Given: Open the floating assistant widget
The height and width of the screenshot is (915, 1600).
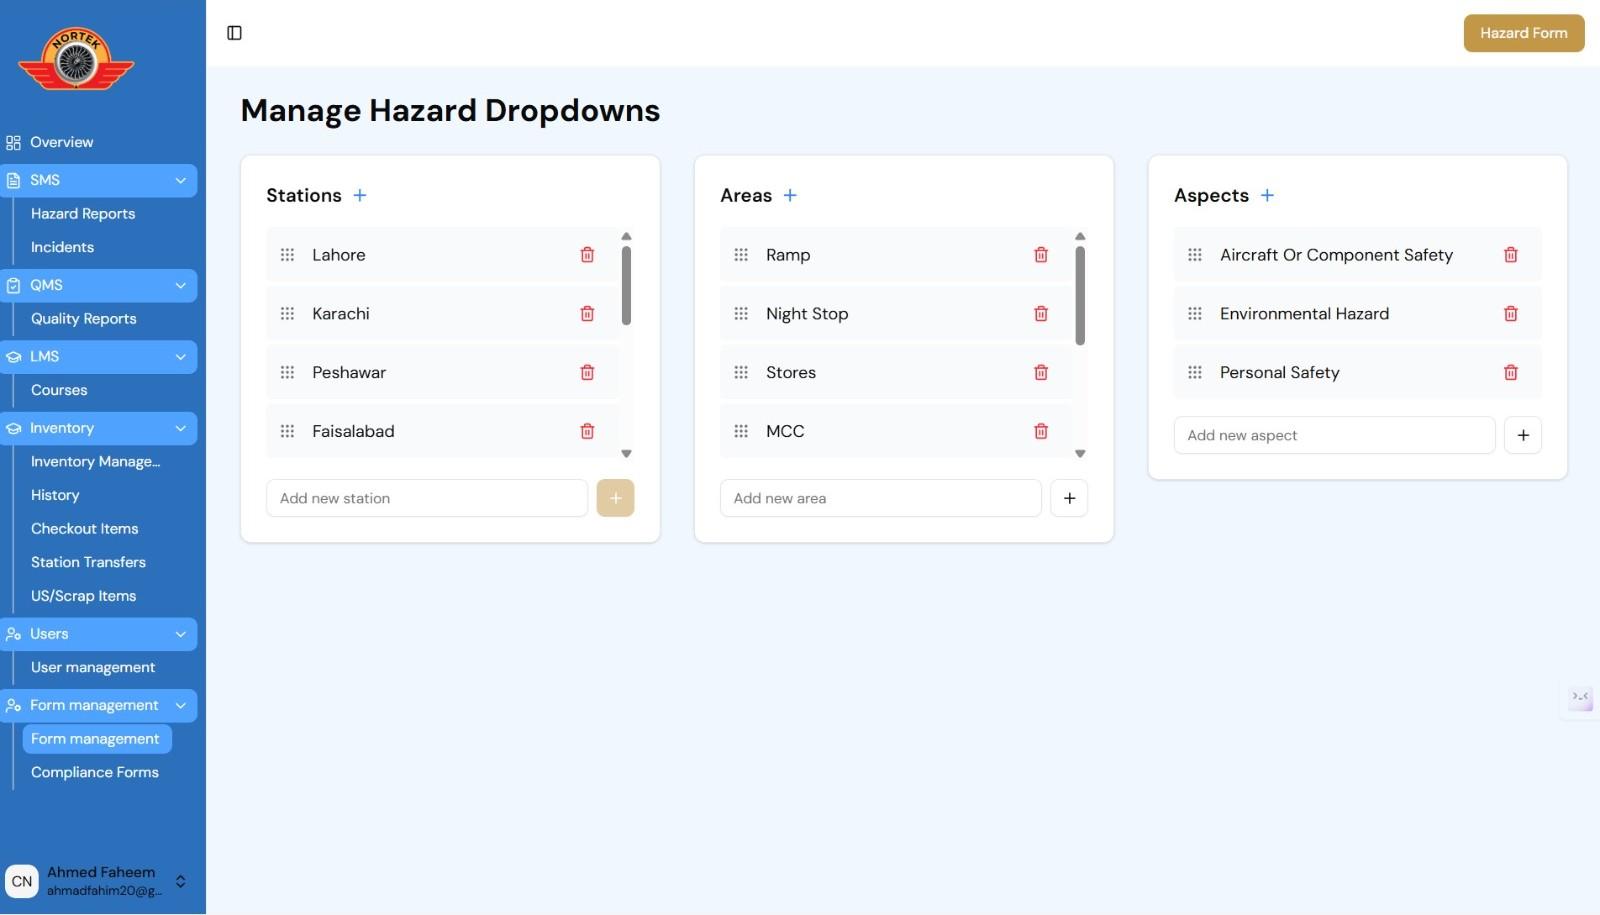Looking at the screenshot, I should click(x=1580, y=697).
